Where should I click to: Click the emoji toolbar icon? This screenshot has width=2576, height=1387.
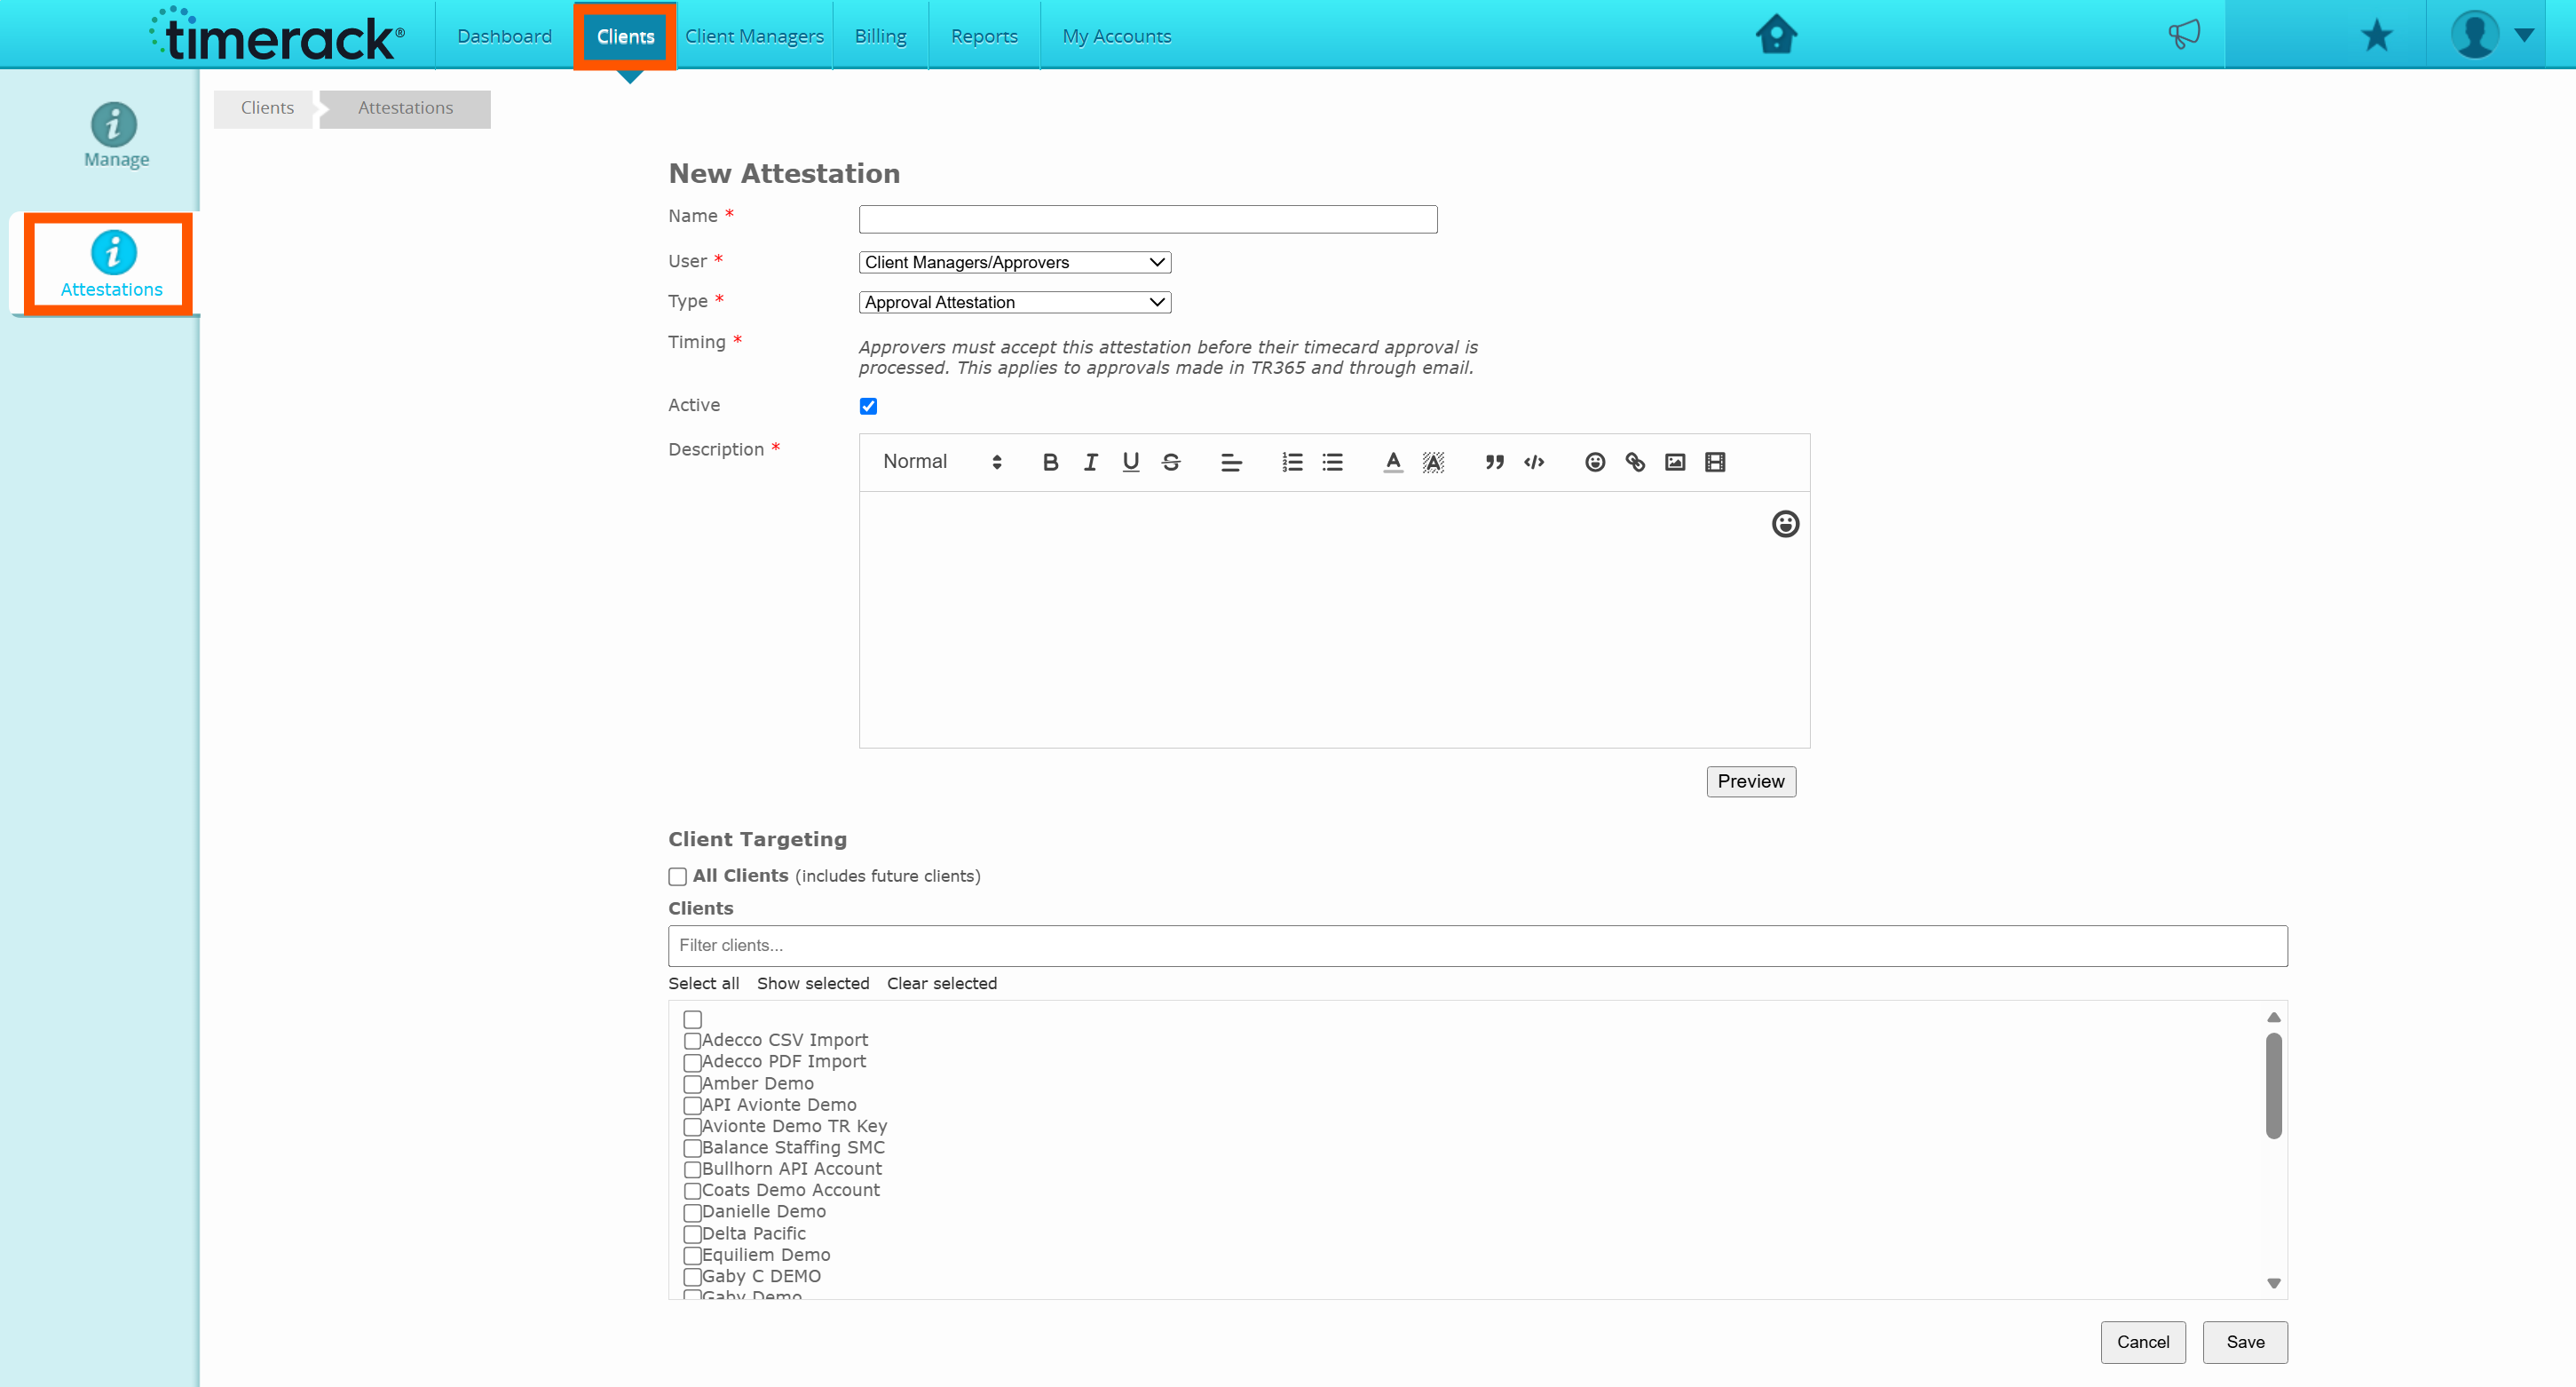[1595, 462]
